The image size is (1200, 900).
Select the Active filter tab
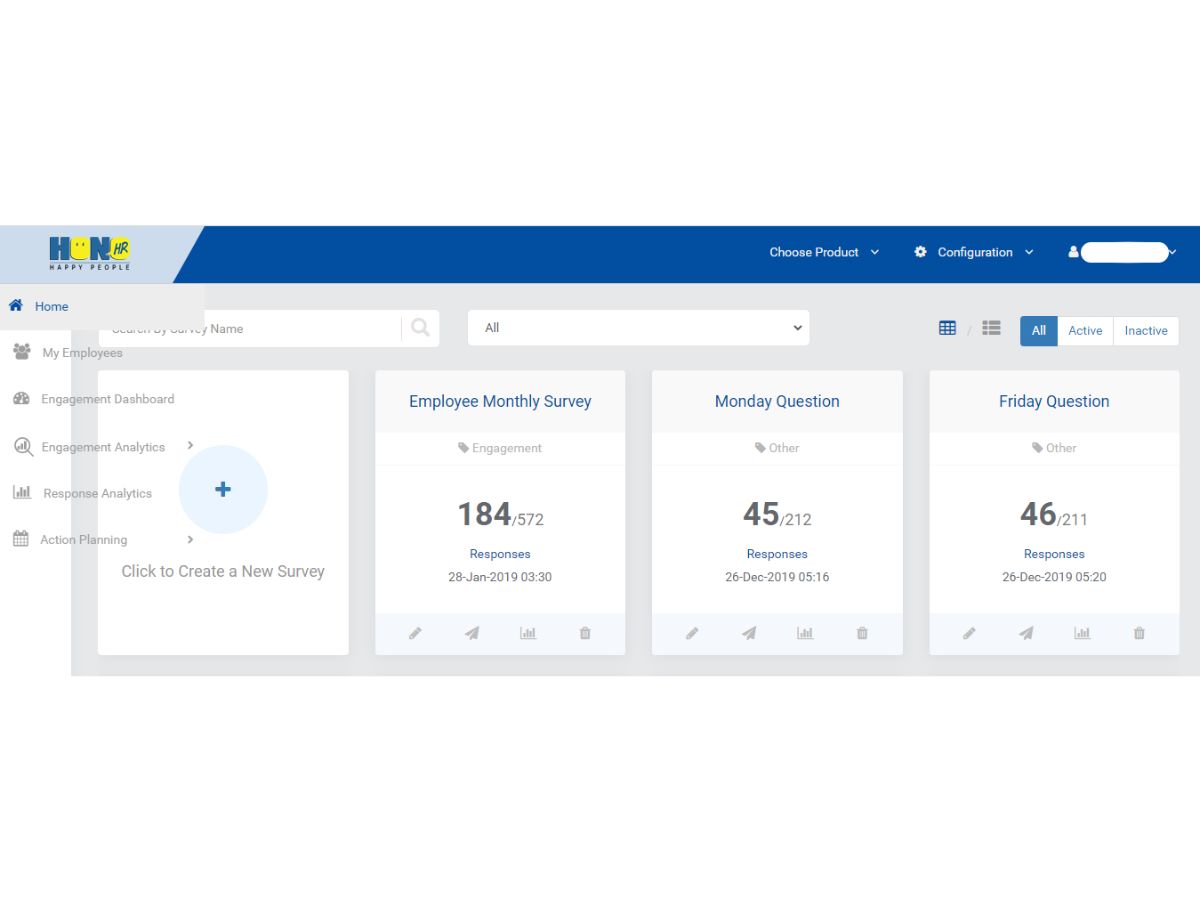[x=1085, y=331]
